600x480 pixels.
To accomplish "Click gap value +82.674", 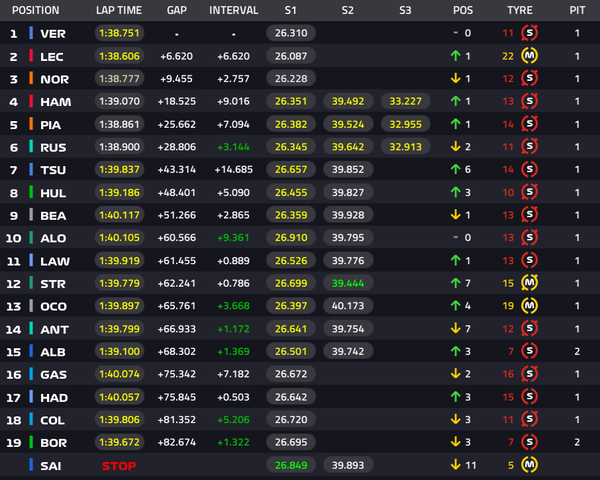I will pos(177,442).
